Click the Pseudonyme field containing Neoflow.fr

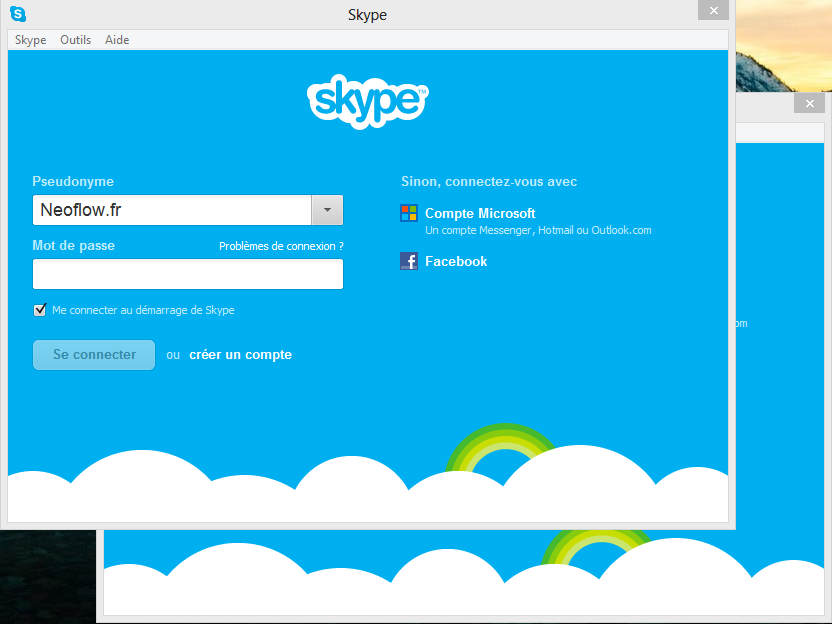point(172,210)
